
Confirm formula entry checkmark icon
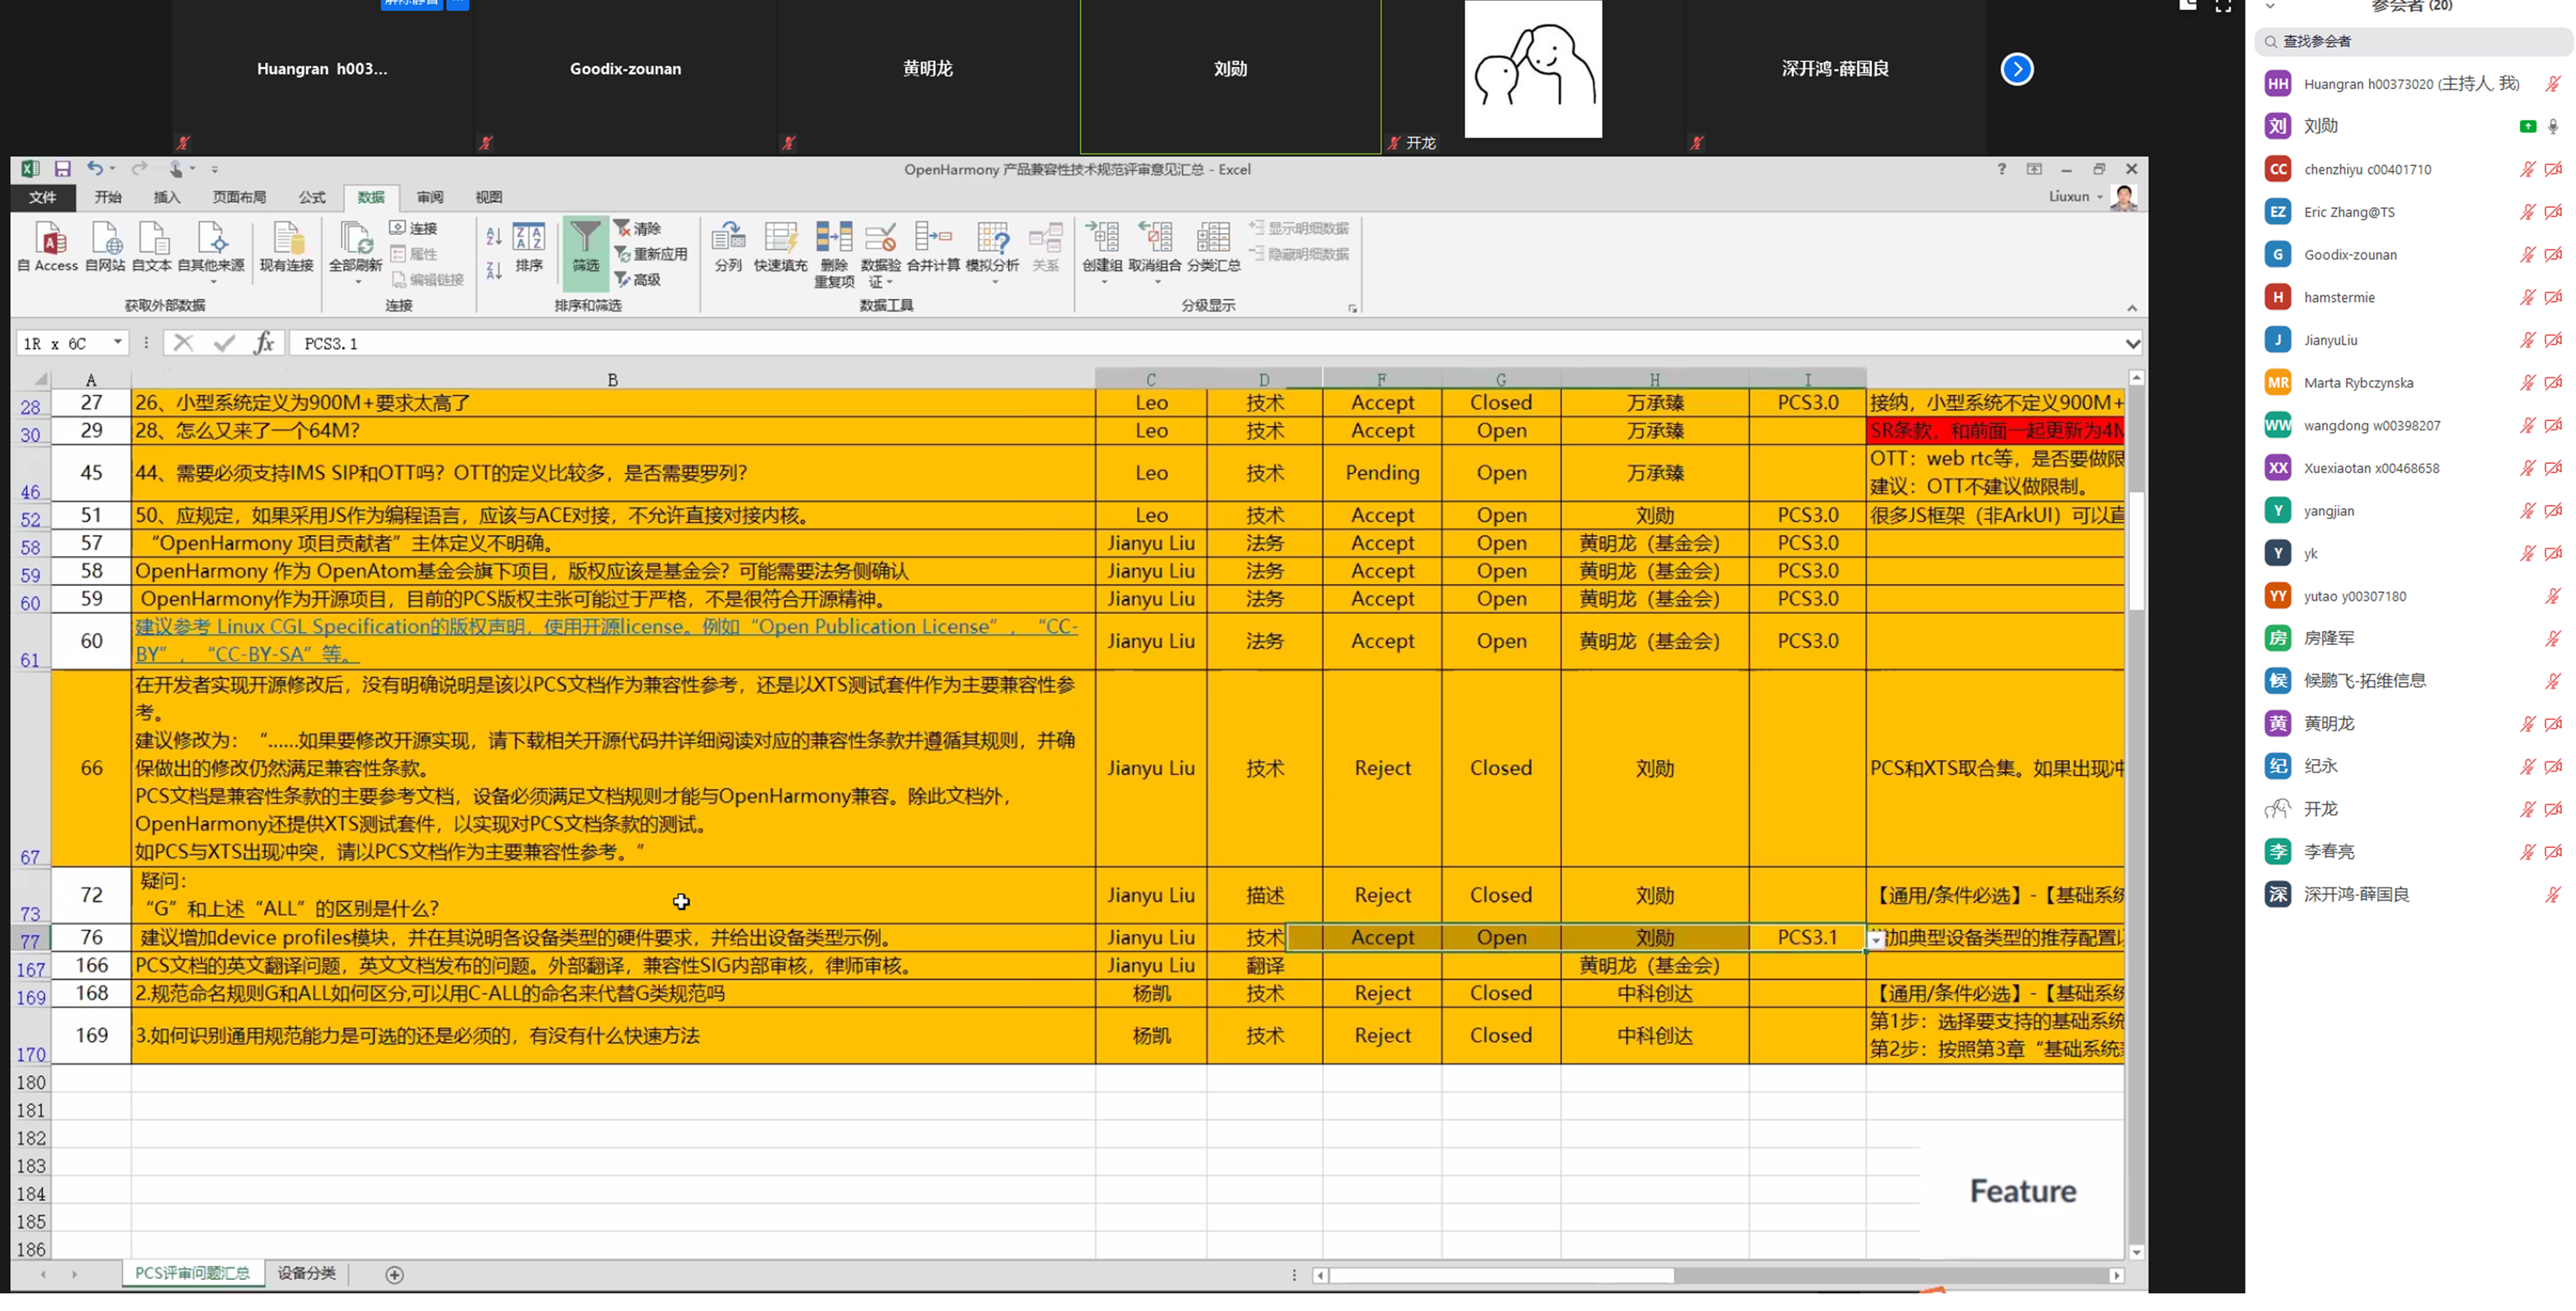(224, 343)
